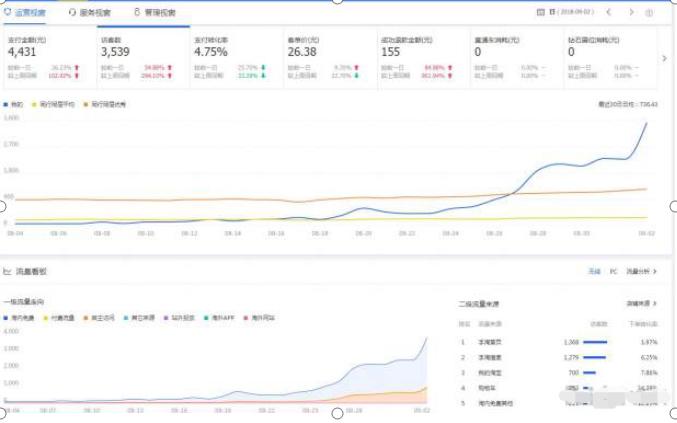Click the 流量看板 chart icon
This screenshot has width=677, height=423.
click(7, 271)
